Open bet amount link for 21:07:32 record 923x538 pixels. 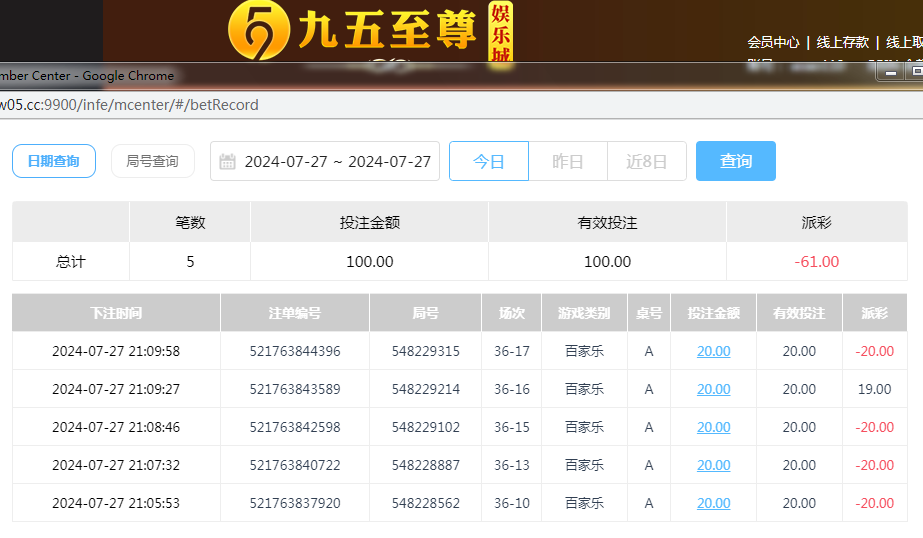pos(713,465)
